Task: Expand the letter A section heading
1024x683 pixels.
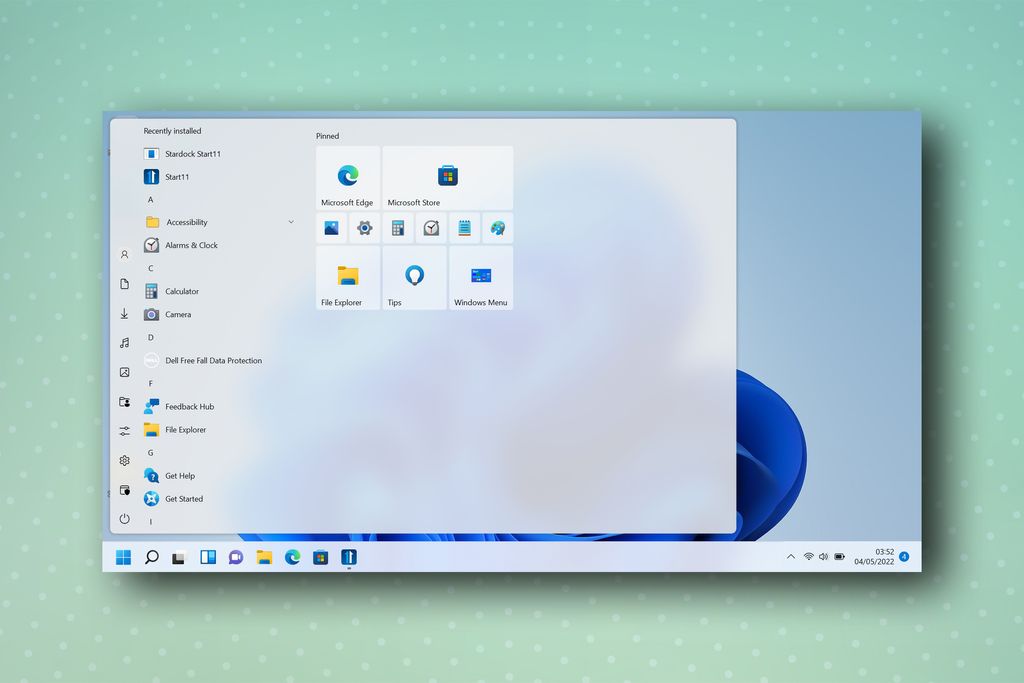Action: pos(149,199)
